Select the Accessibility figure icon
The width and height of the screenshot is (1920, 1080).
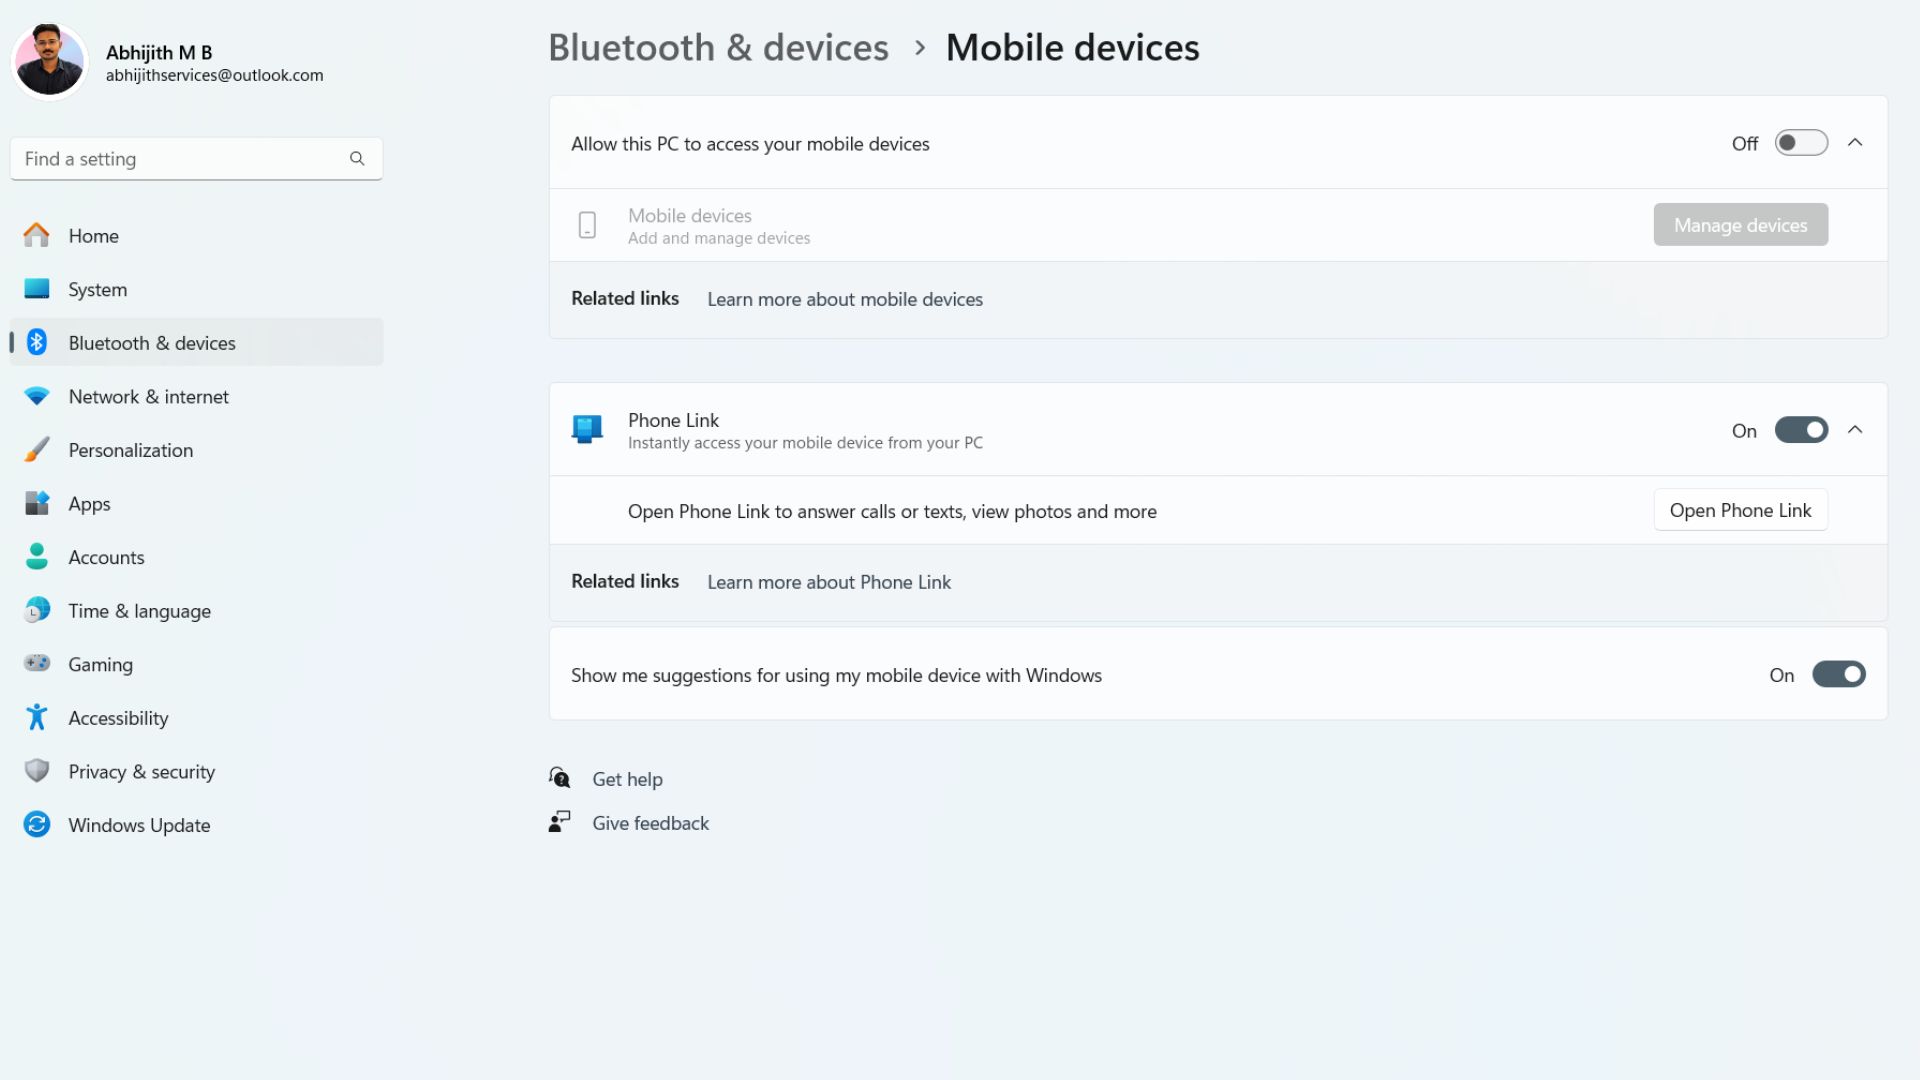[37, 717]
